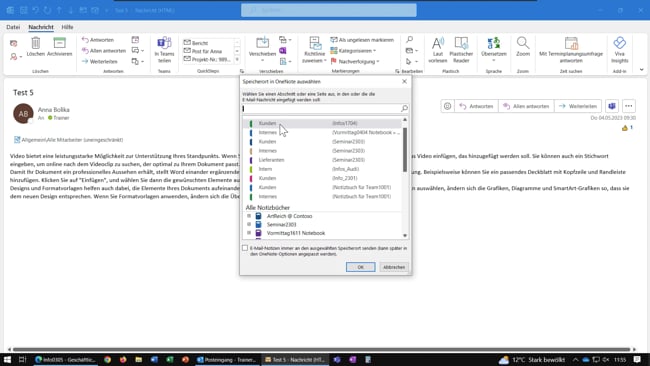
Task: Click the magnifier icon in the dialog search box
Action: tap(404, 108)
